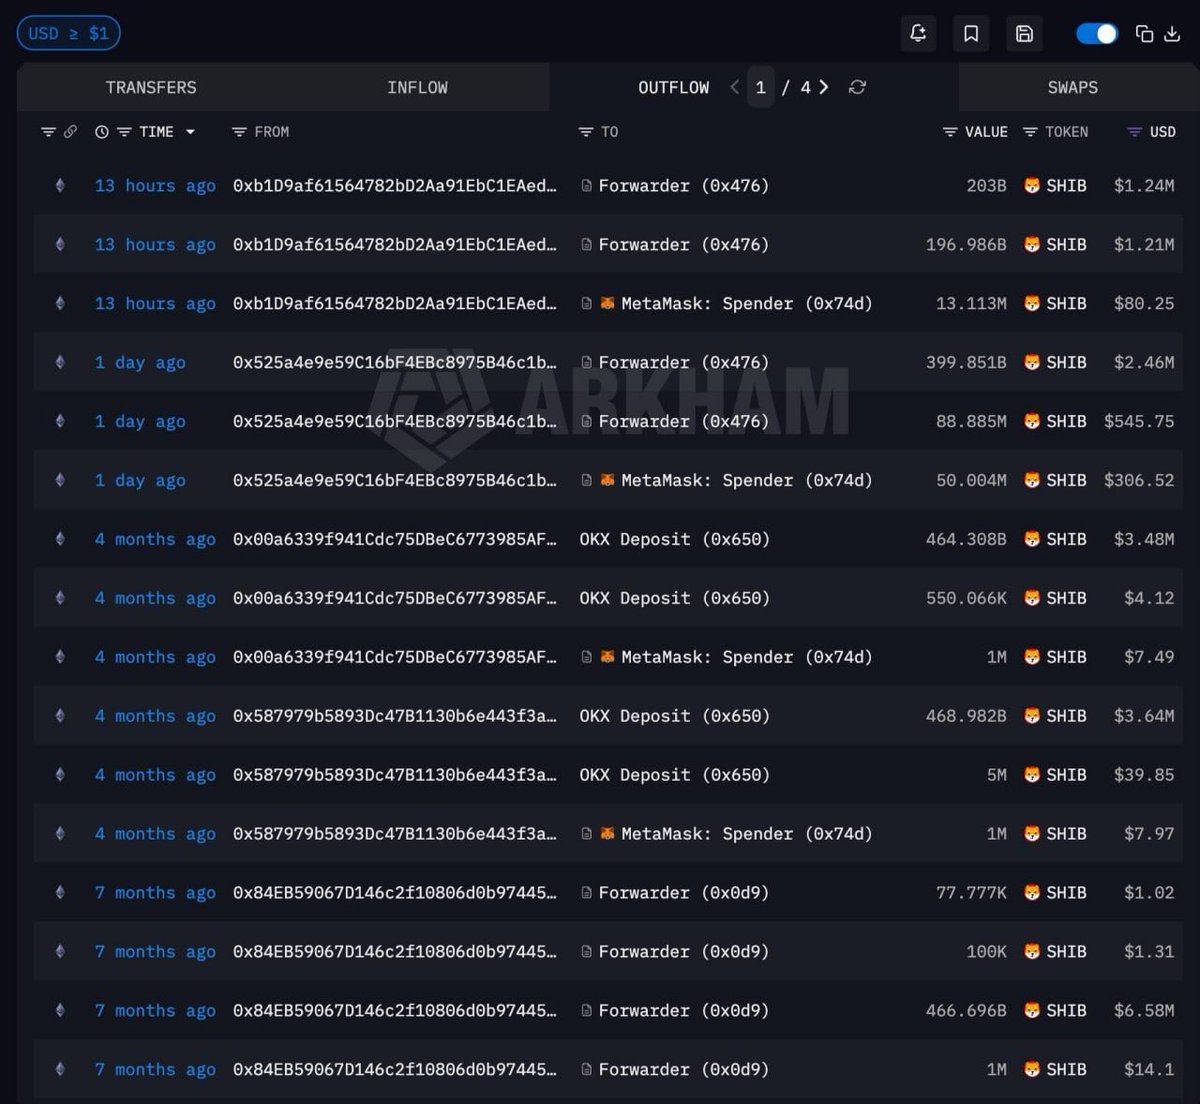Click the save disk icon

[1024, 34]
